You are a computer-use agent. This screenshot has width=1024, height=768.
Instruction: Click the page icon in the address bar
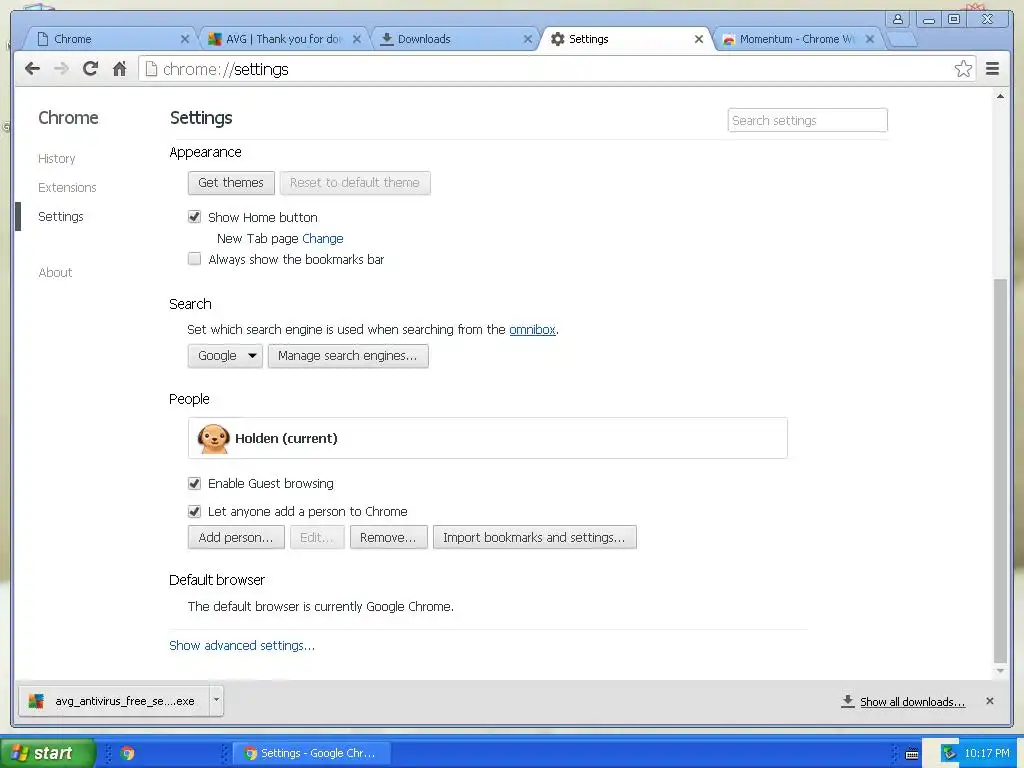coord(151,69)
